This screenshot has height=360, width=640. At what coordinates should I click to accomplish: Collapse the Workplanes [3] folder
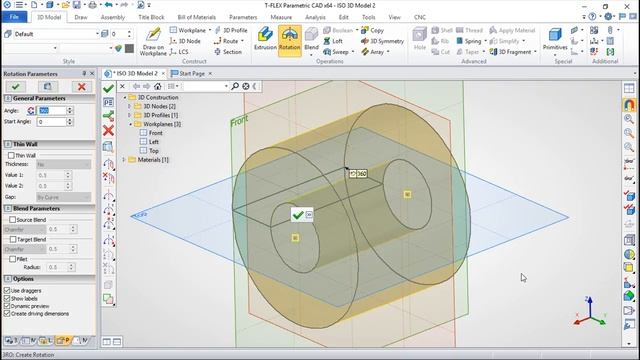(130, 124)
